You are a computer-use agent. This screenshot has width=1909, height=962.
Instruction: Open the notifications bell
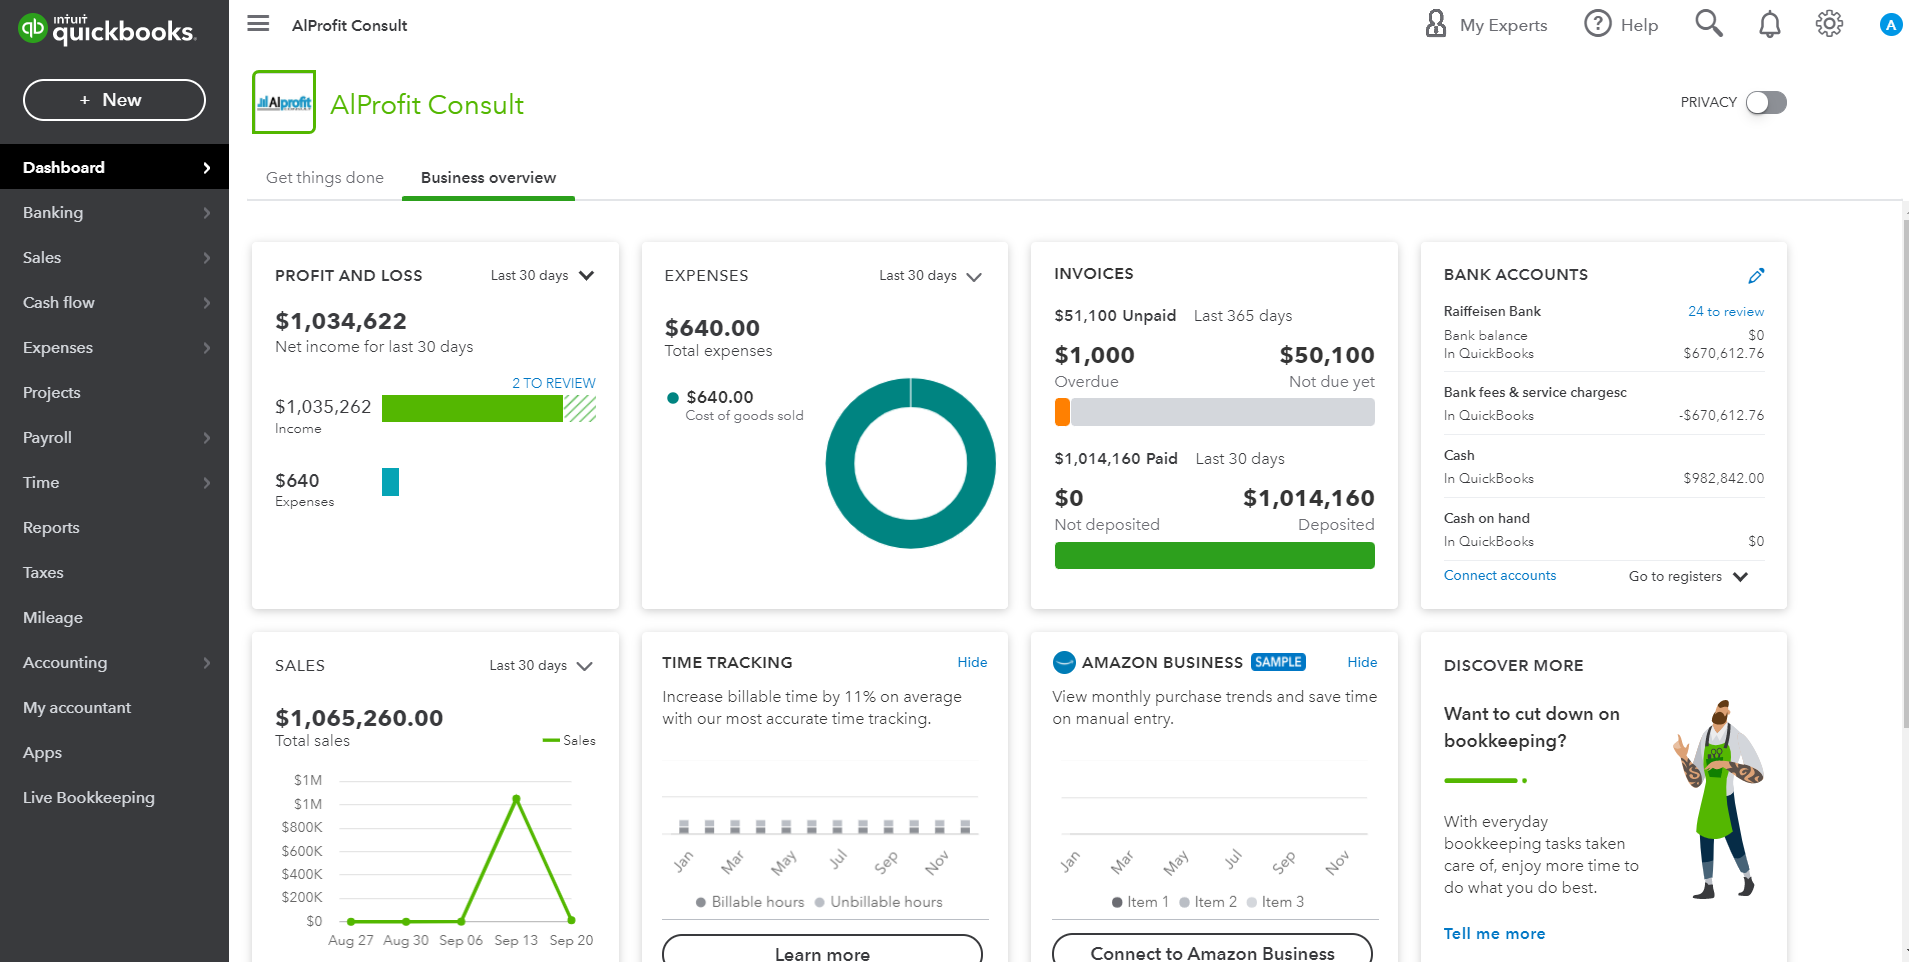click(1769, 24)
